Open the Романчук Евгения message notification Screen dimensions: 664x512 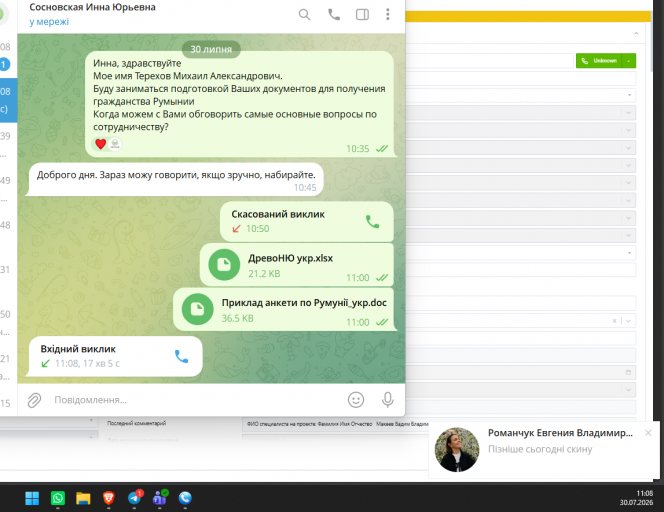point(546,450)
